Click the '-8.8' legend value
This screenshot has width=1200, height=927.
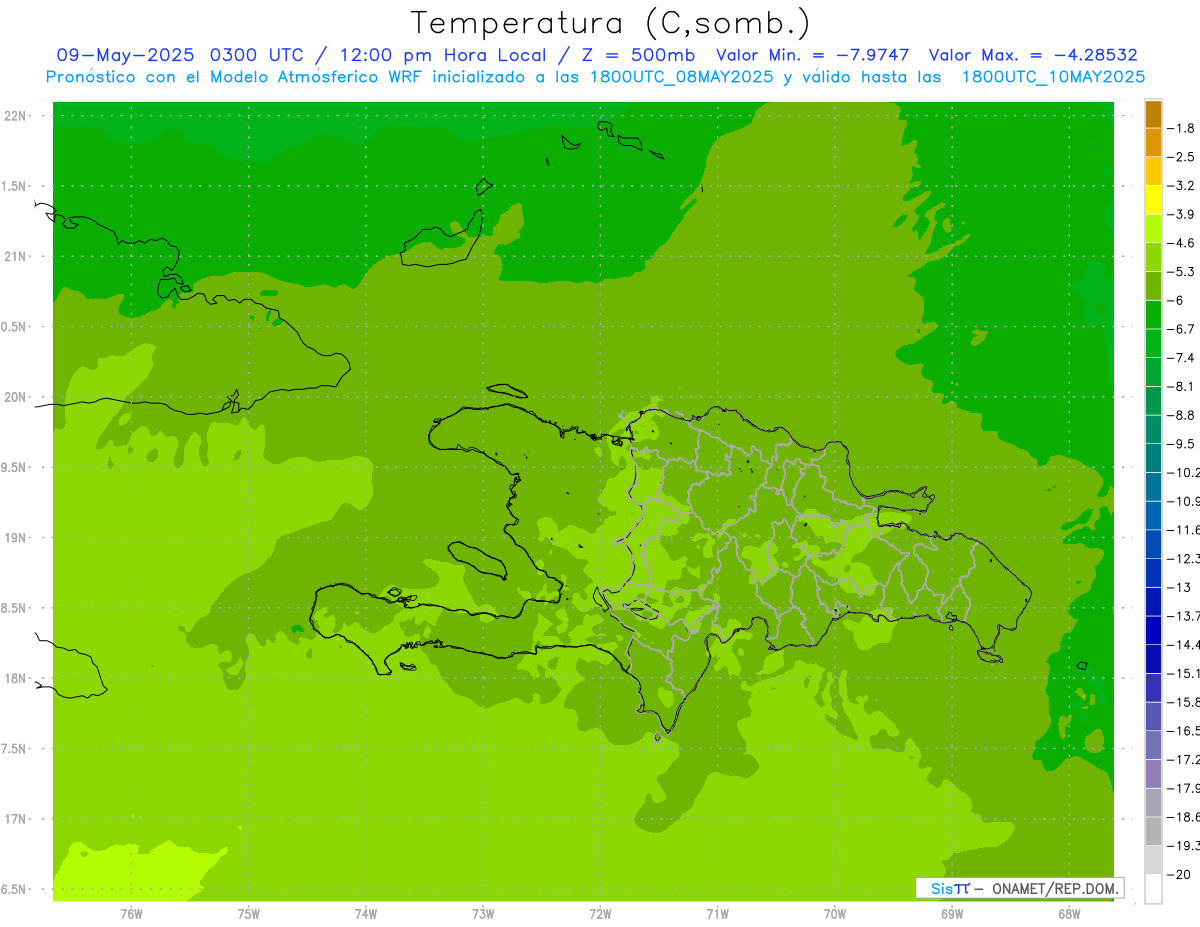[1181, 415]
